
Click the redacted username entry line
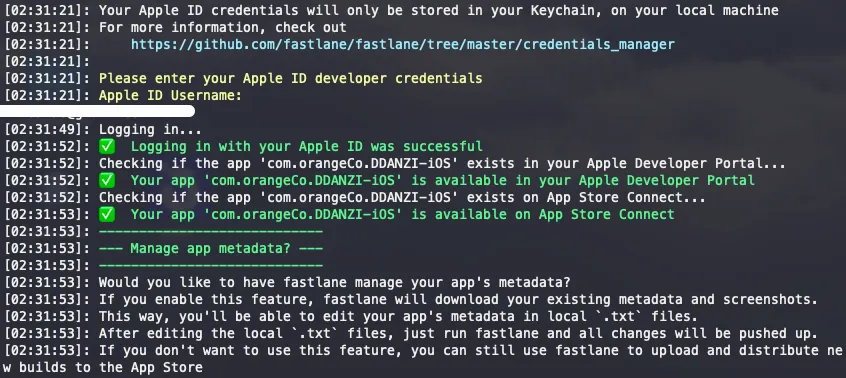click(97, 112)
